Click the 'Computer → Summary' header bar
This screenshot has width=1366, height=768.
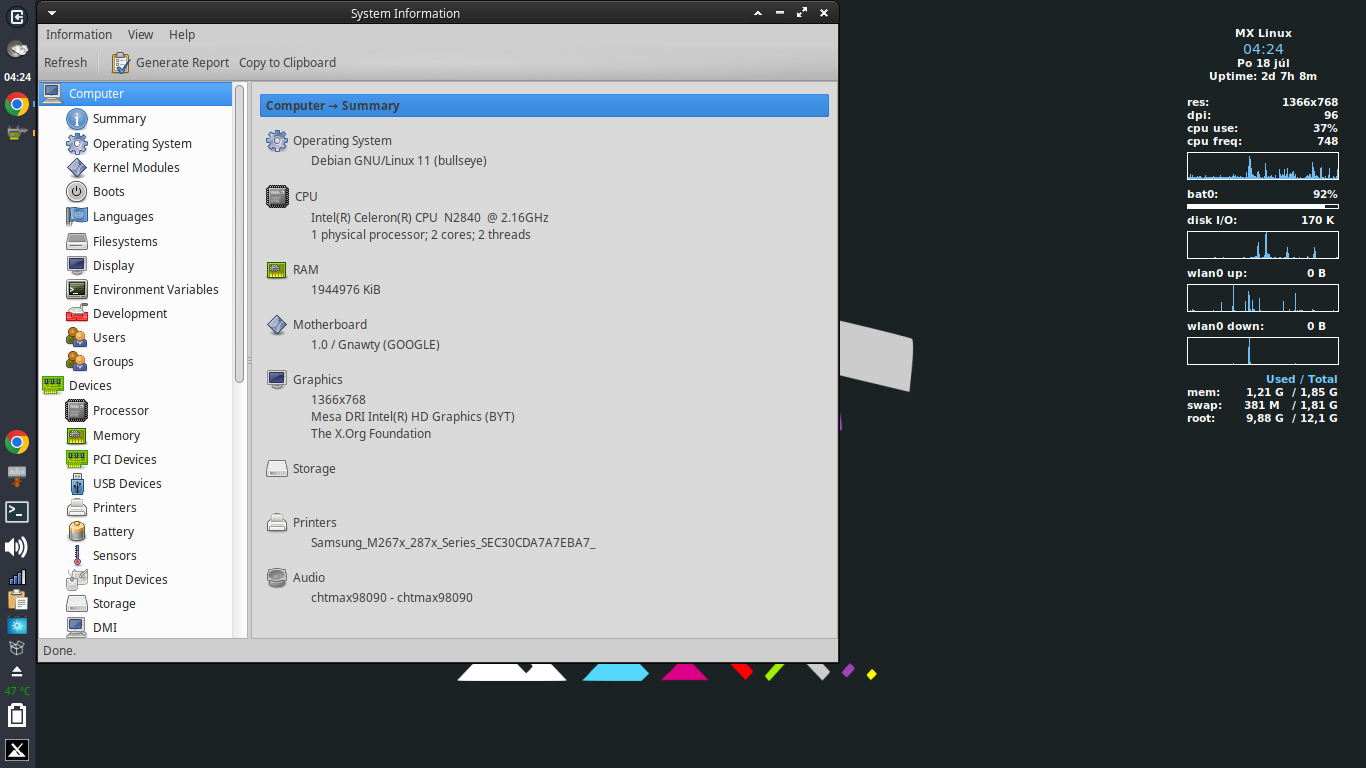pyautogui.click(x=544, y=105)
